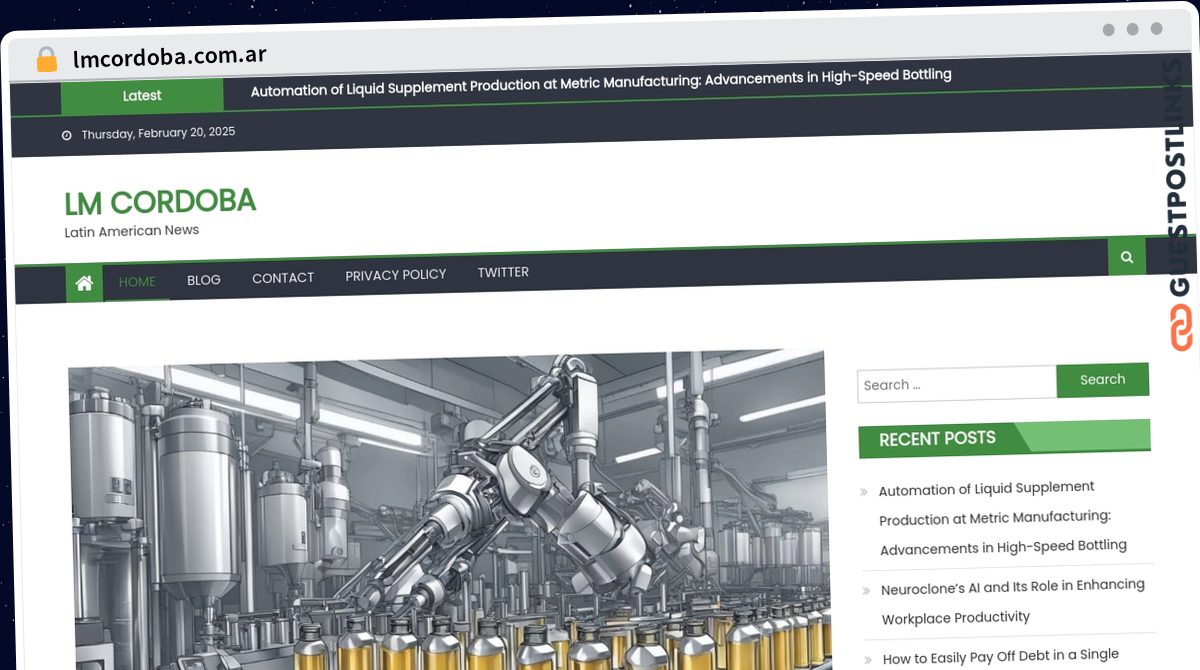Screen dimensions: 1200x670
Task: Open the BLOG menu item
Action: click(x=204, y=280)
